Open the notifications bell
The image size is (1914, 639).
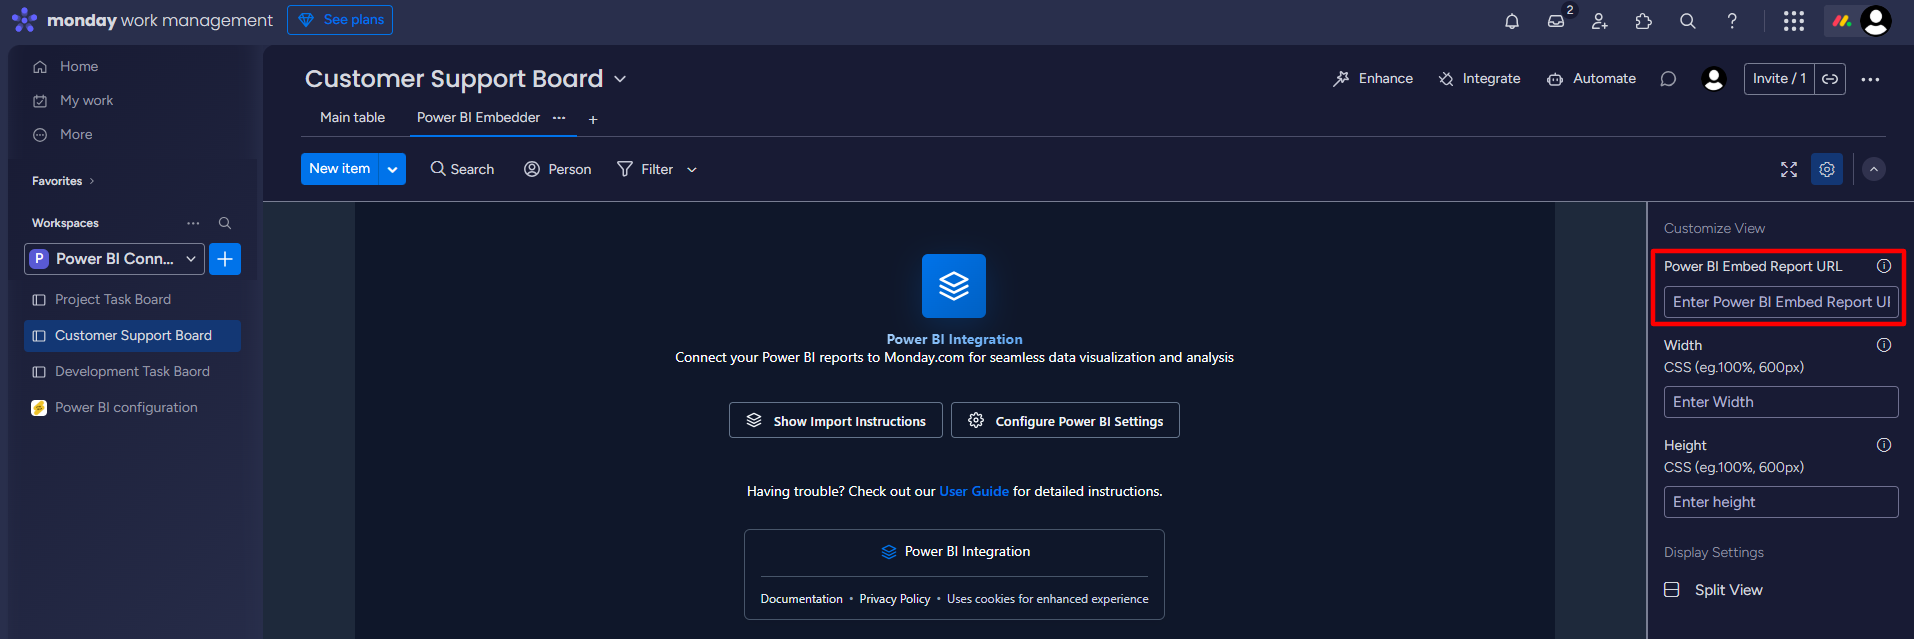coord(1512,21)
